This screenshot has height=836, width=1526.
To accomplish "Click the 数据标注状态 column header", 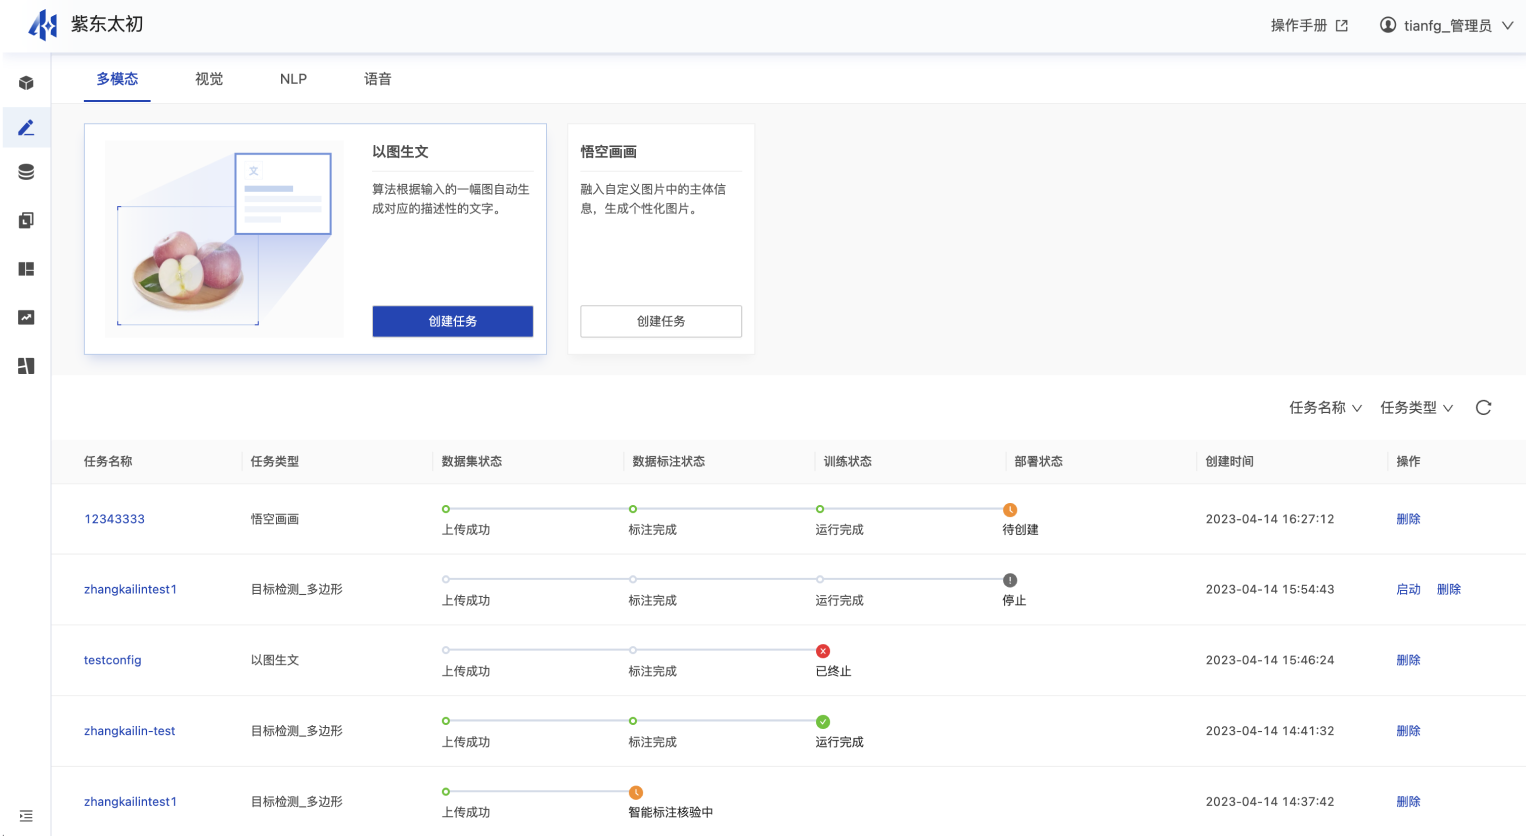I will point(669,461).
